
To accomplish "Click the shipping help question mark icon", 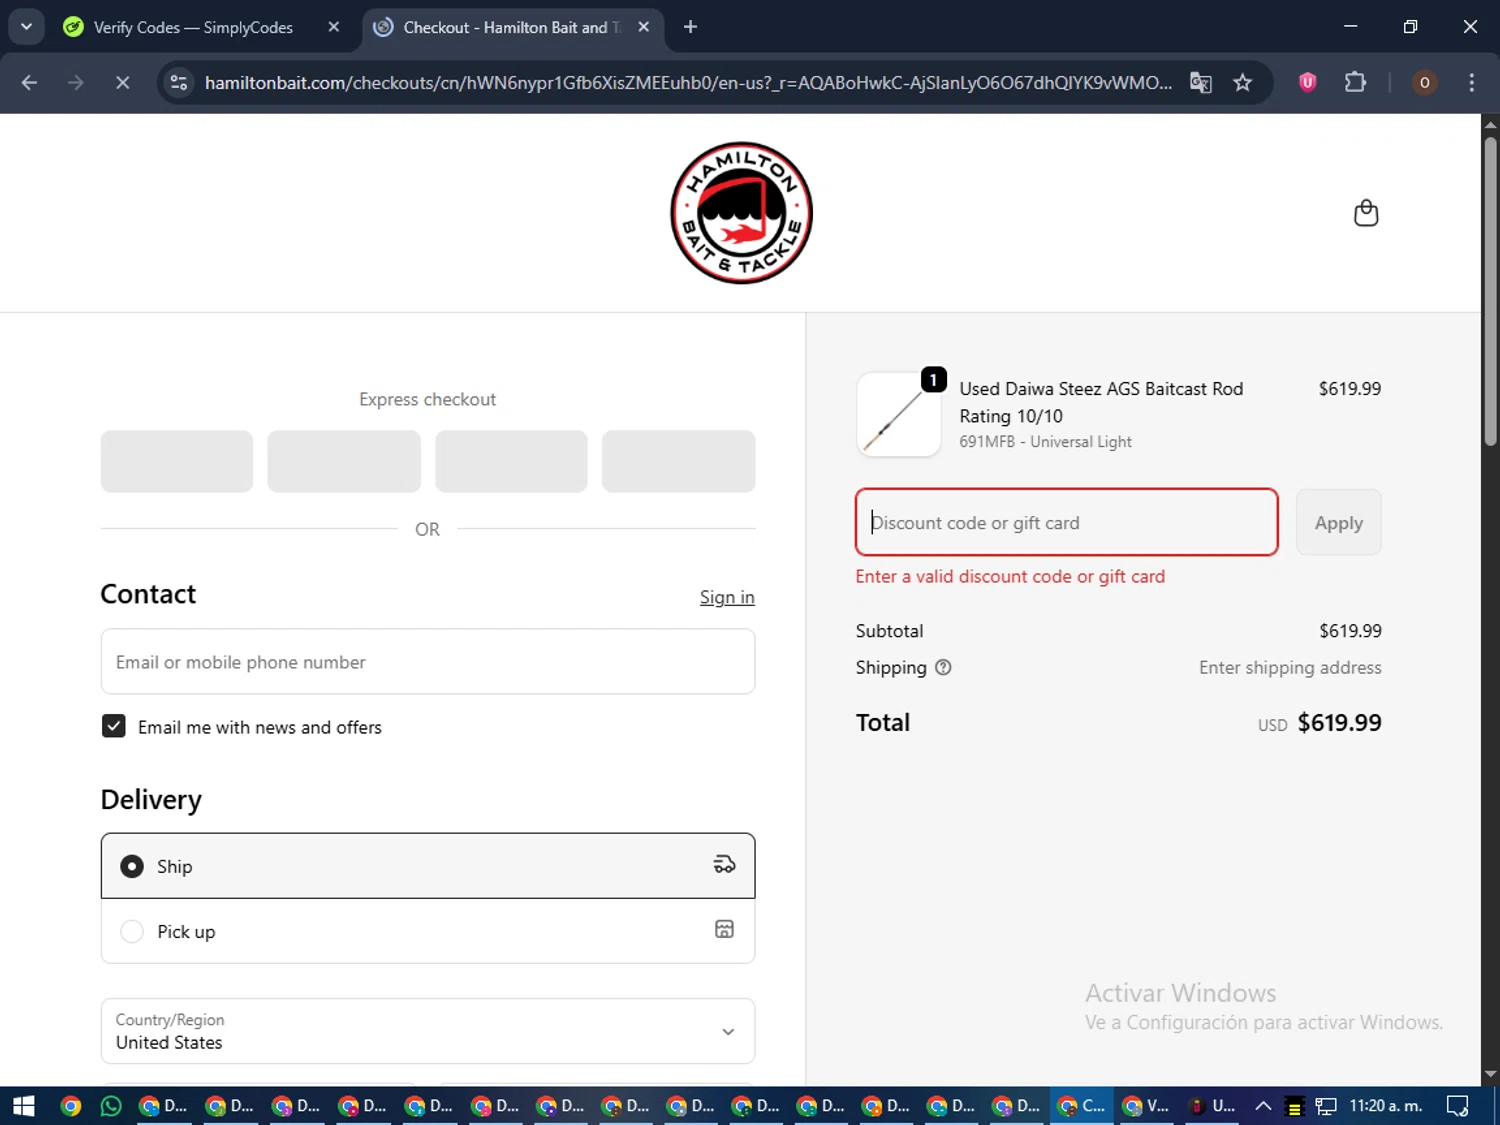I will [x=943, y=668].
